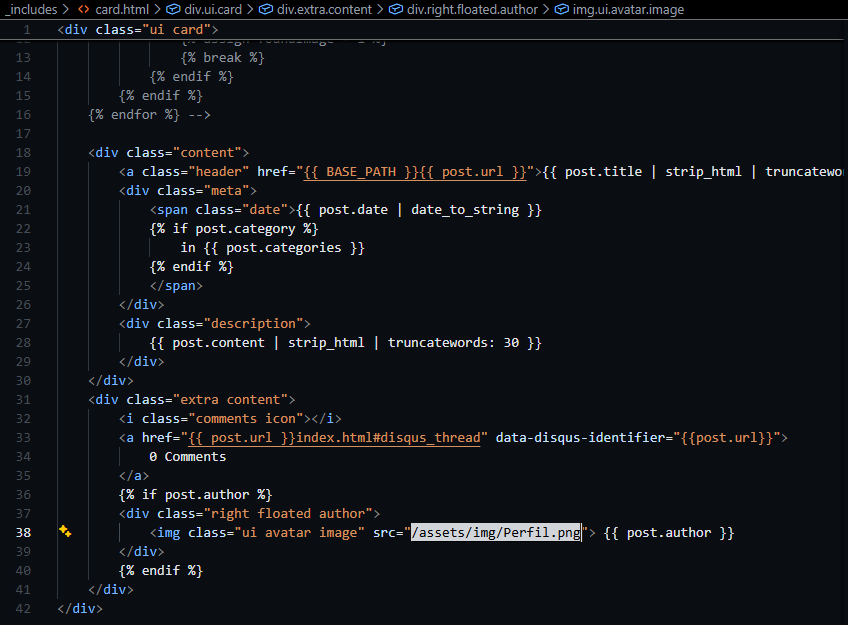
Task: Click line number 31 in the gutter
Action: (24, 399)
